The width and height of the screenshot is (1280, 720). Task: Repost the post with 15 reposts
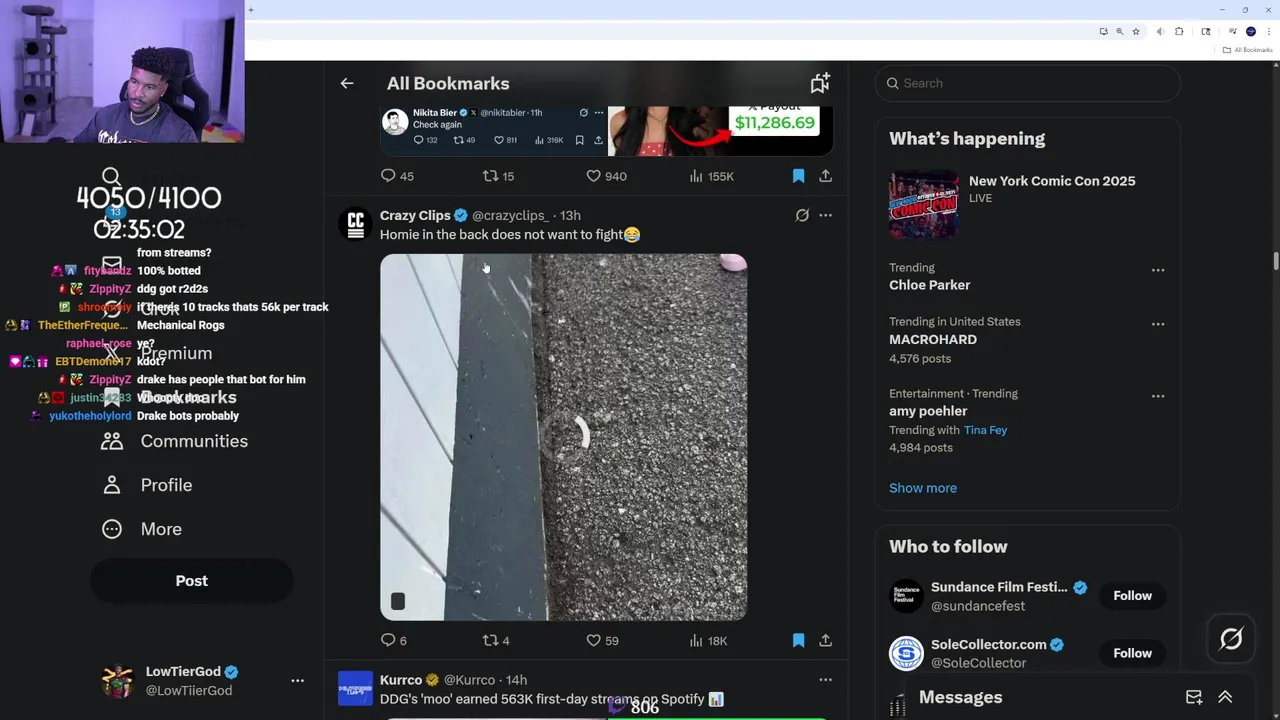[498, 176]
